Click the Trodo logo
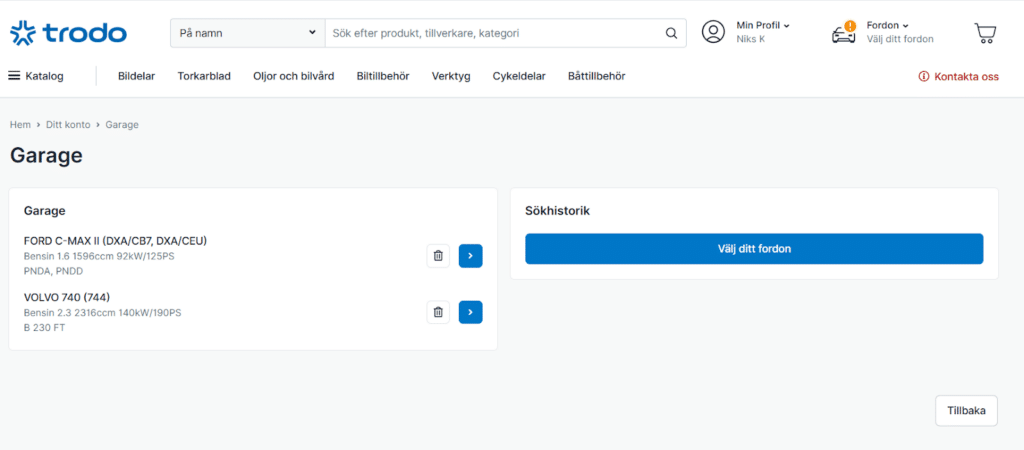The height and width of the screenshot is (450, 1024). (x=68, y=33)
